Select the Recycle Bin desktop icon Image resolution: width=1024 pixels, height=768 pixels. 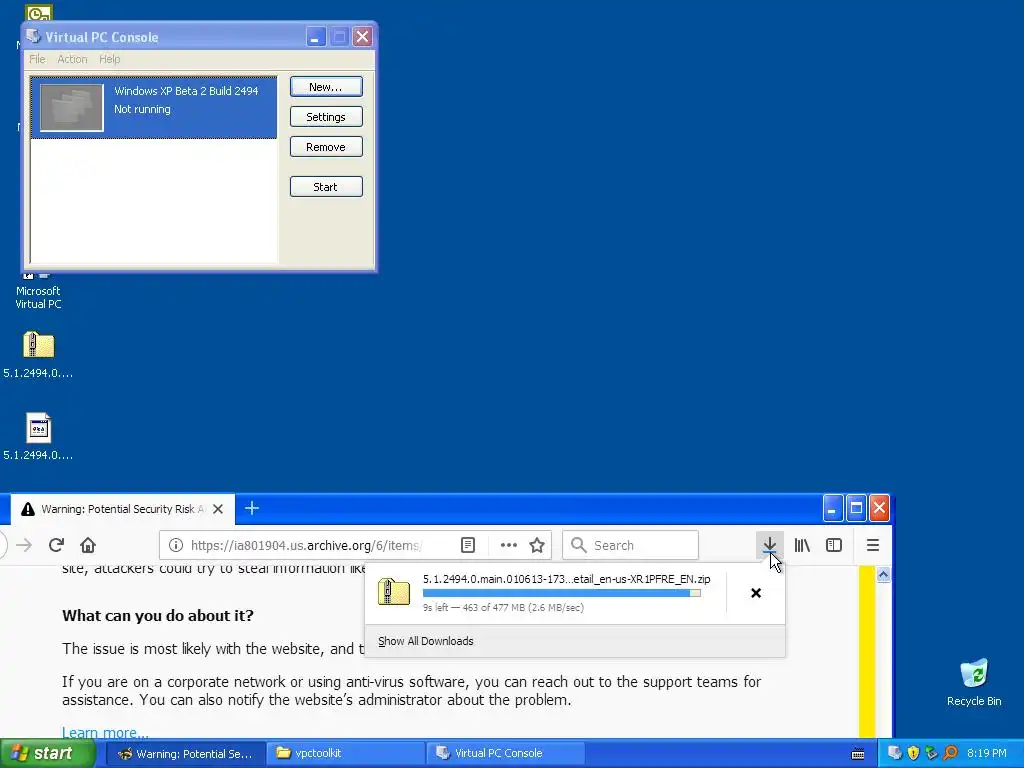click(x=974, y=682)
